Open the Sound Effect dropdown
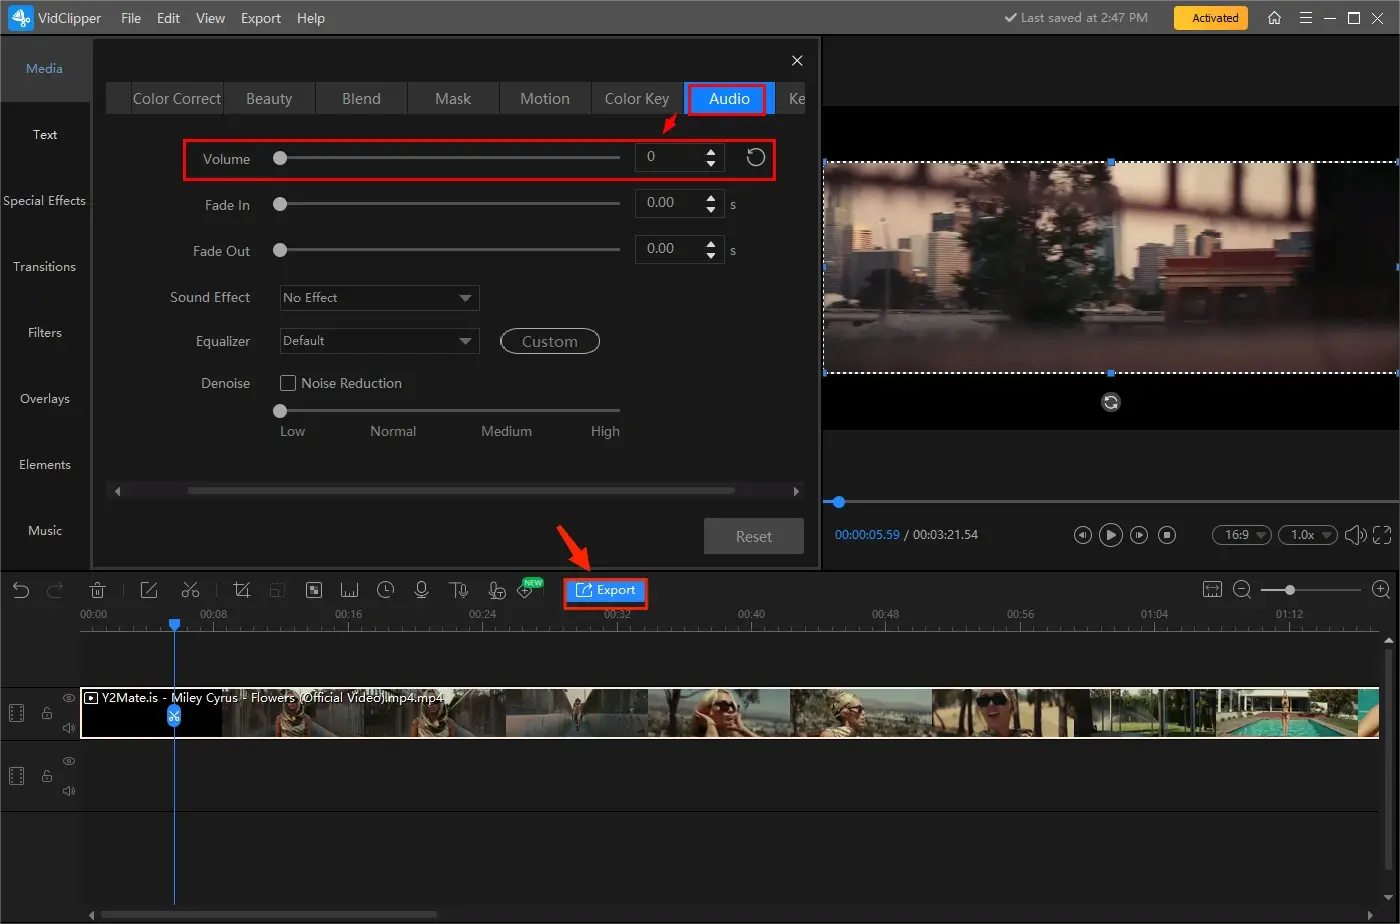Image resolution: width=1400 pixels, height=924 pixels. (x=378, y=297)
